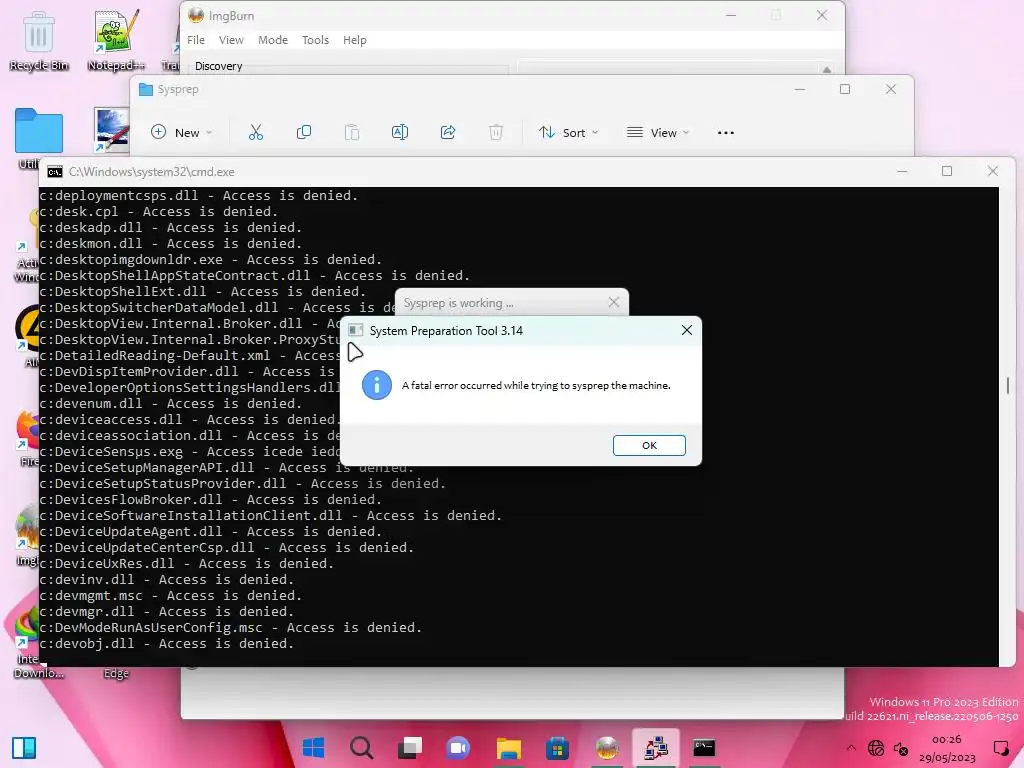Image resolution: width=1024 pixels, height=768 pixels.
Task: Open the Help menu in ImgBurn
Action: [355, 40]
